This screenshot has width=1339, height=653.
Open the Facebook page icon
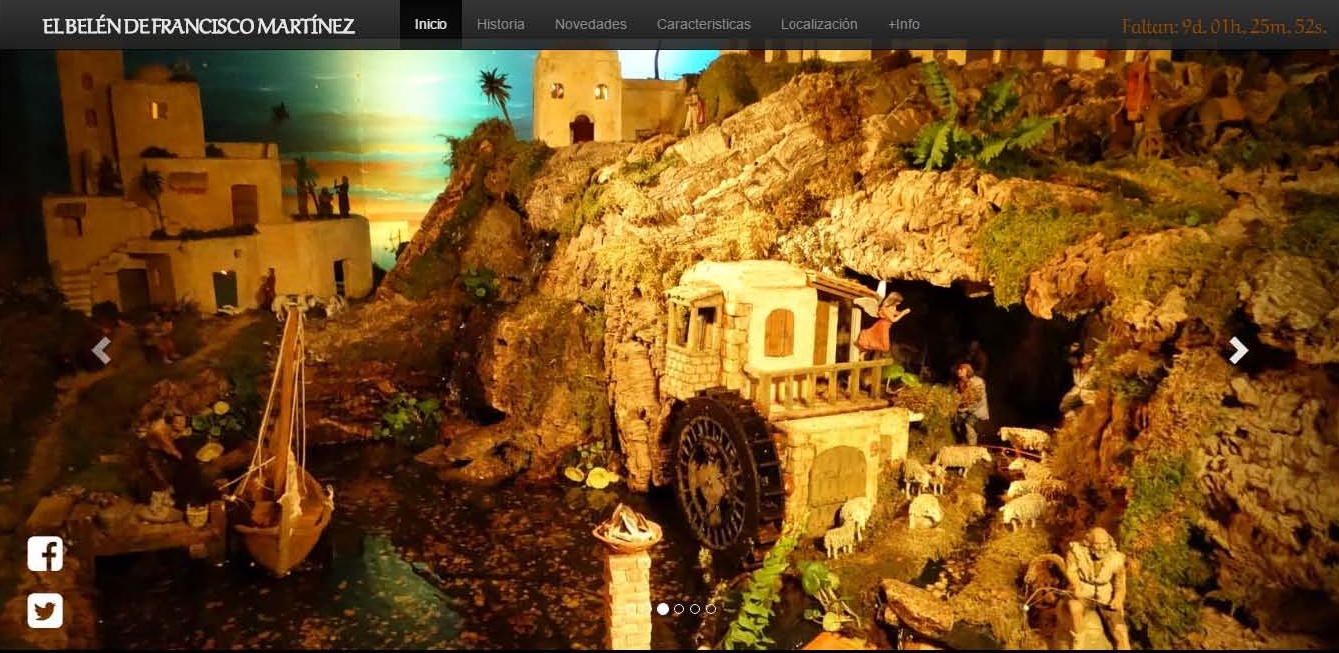pos(45,553)
